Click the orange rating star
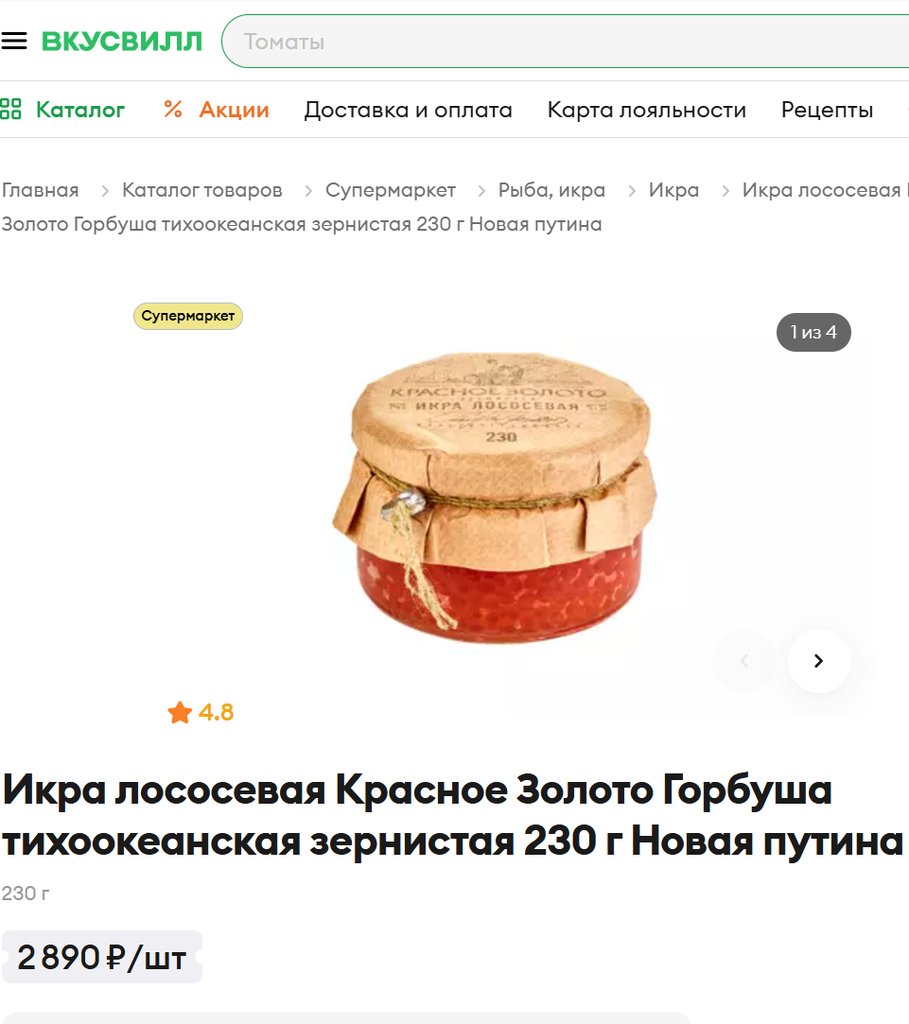This screenshot has height=1024, width=909. [x=180, y=712]
